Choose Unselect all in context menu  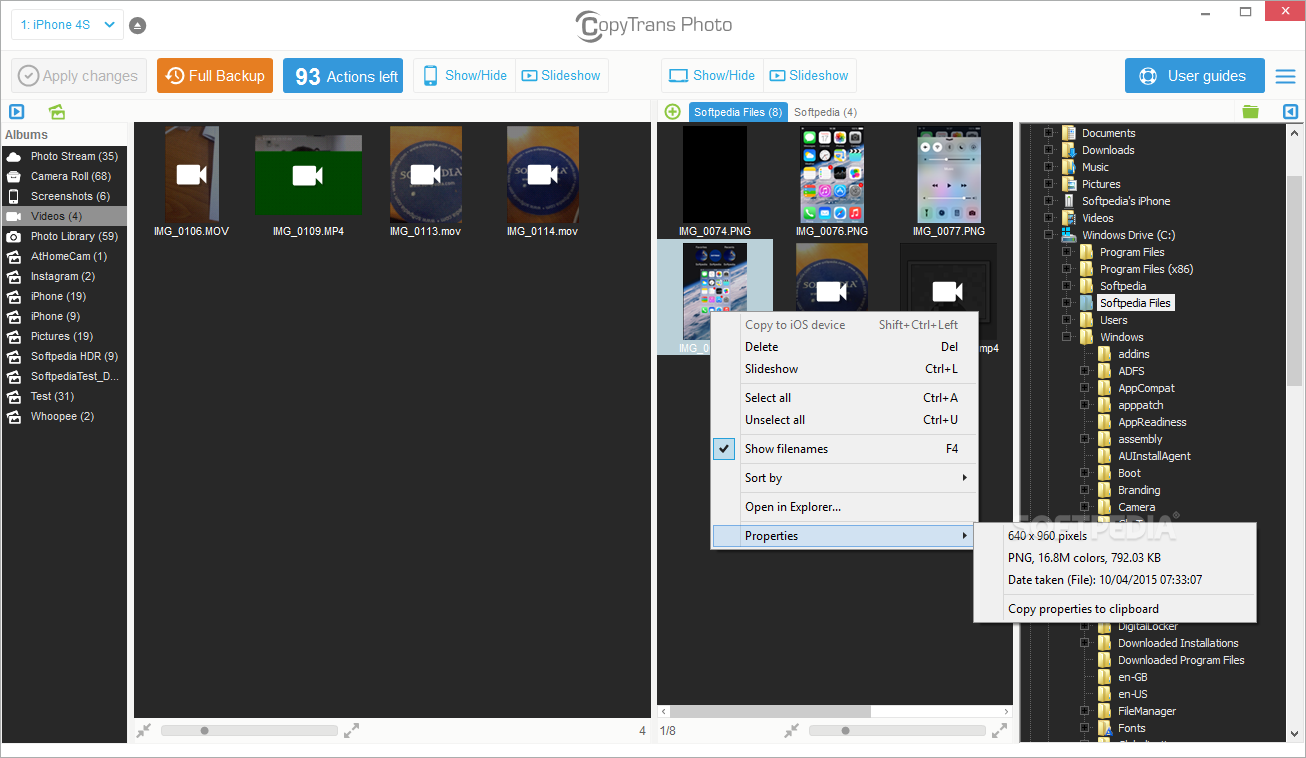pyautogui.click(x=843, y=420)
